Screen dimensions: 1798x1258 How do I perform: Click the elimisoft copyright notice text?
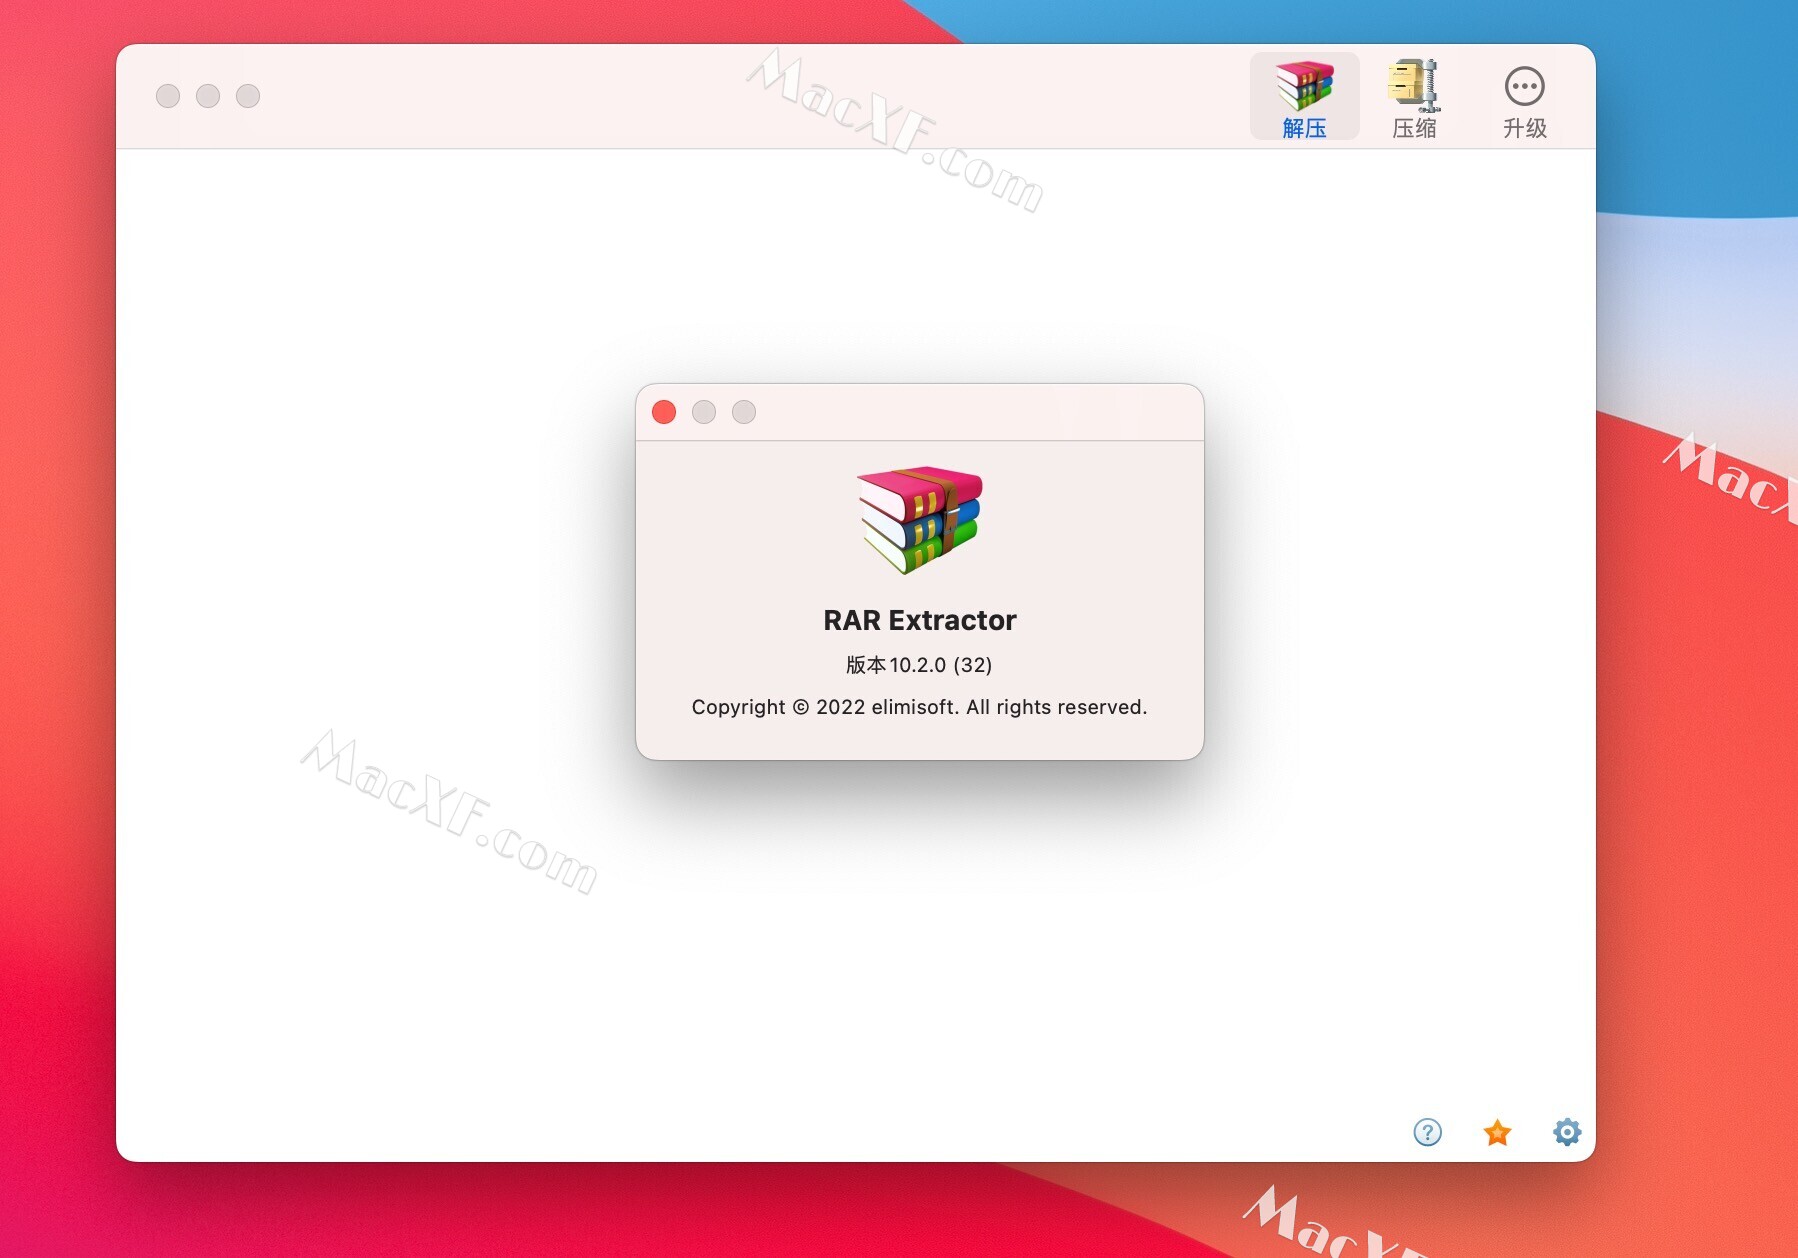[918, 706]
